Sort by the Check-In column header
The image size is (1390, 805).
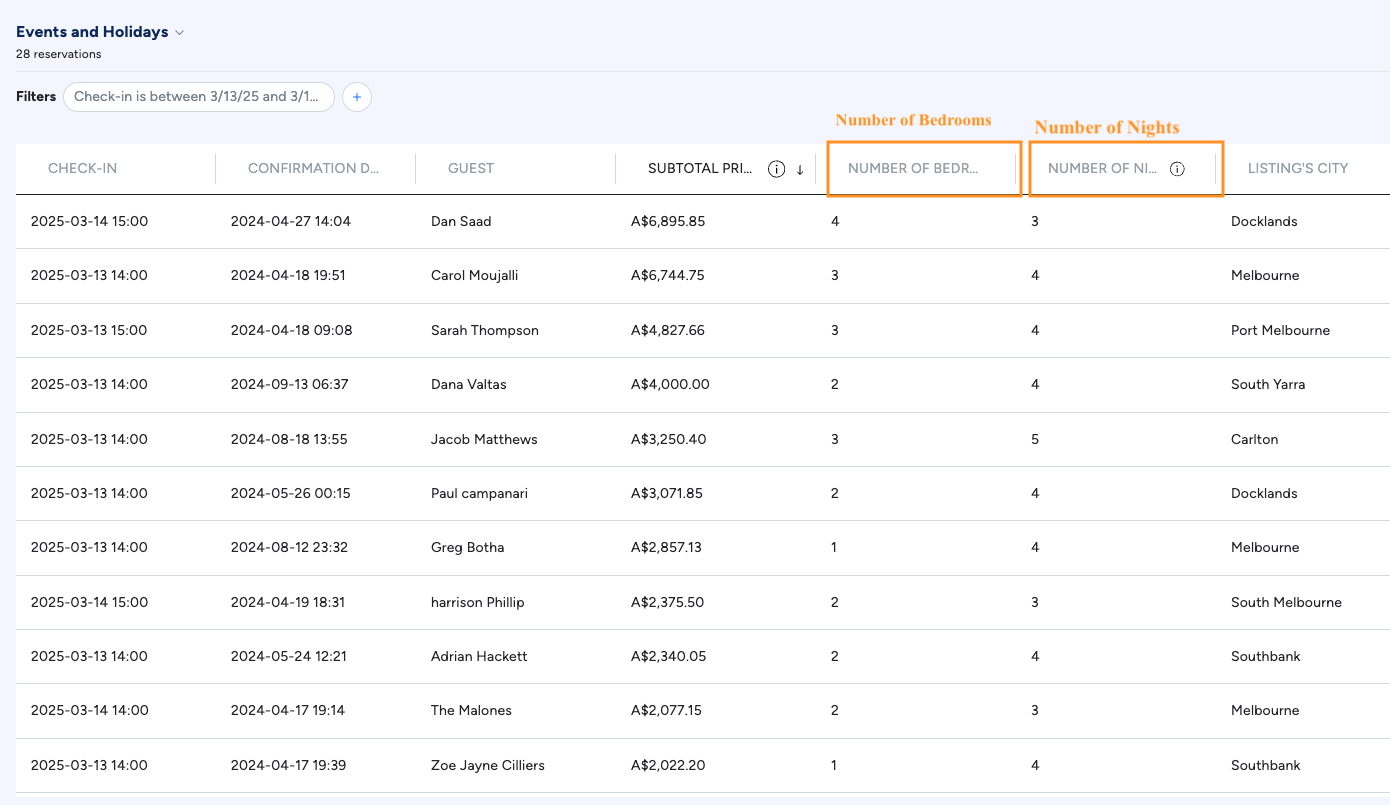click(x=82, y=168)
